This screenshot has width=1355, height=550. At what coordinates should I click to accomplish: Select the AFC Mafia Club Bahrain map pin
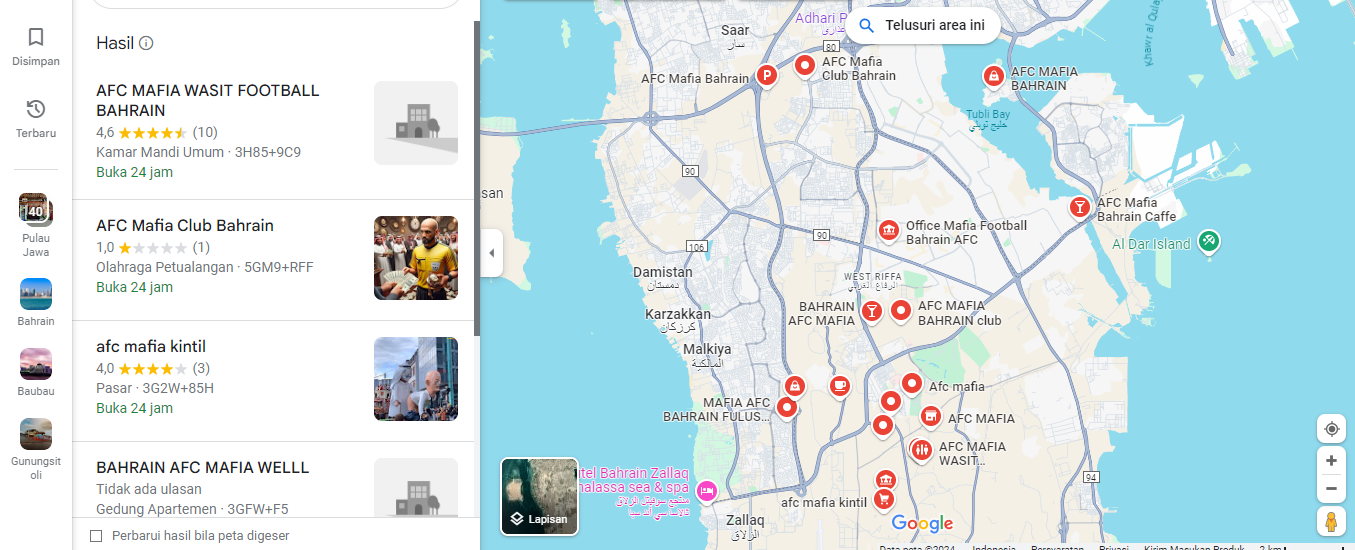pyautogui.click(x=805, y=67)
